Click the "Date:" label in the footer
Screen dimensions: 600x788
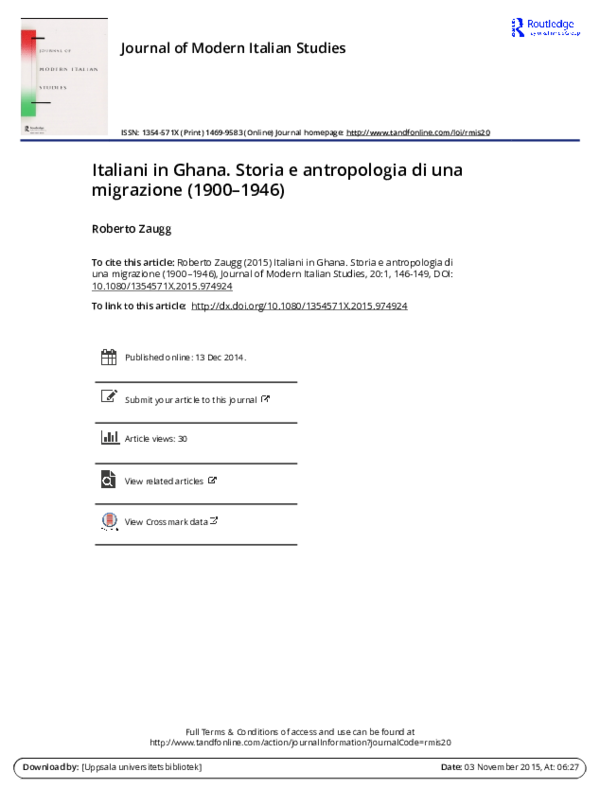[451, 767]
